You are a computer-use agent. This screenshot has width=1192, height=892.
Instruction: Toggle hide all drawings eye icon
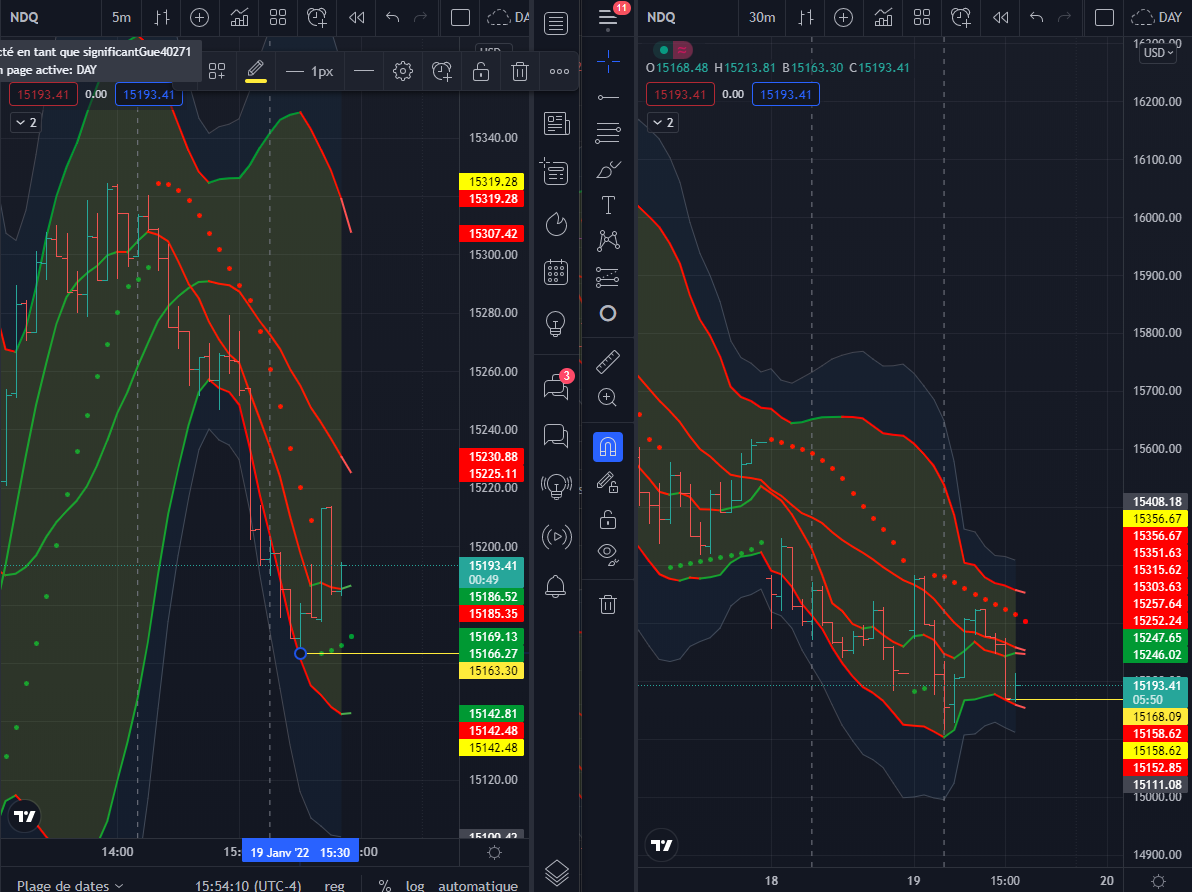[x=607, y=553]
